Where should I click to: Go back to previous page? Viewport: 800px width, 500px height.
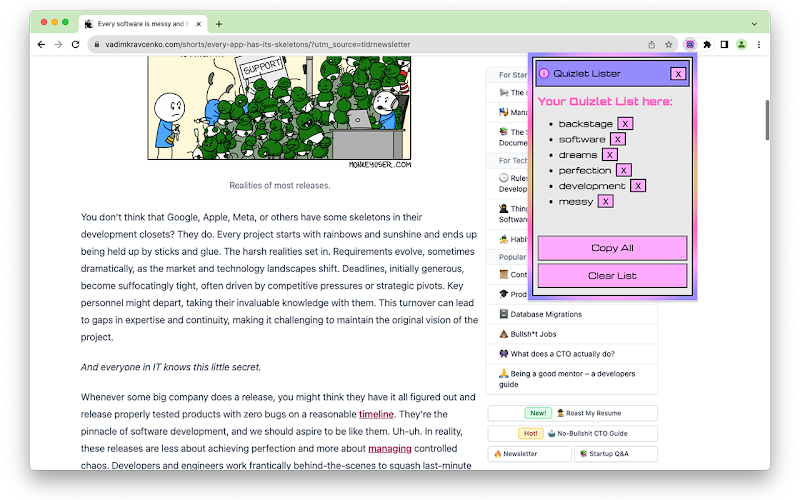(41, 44)
